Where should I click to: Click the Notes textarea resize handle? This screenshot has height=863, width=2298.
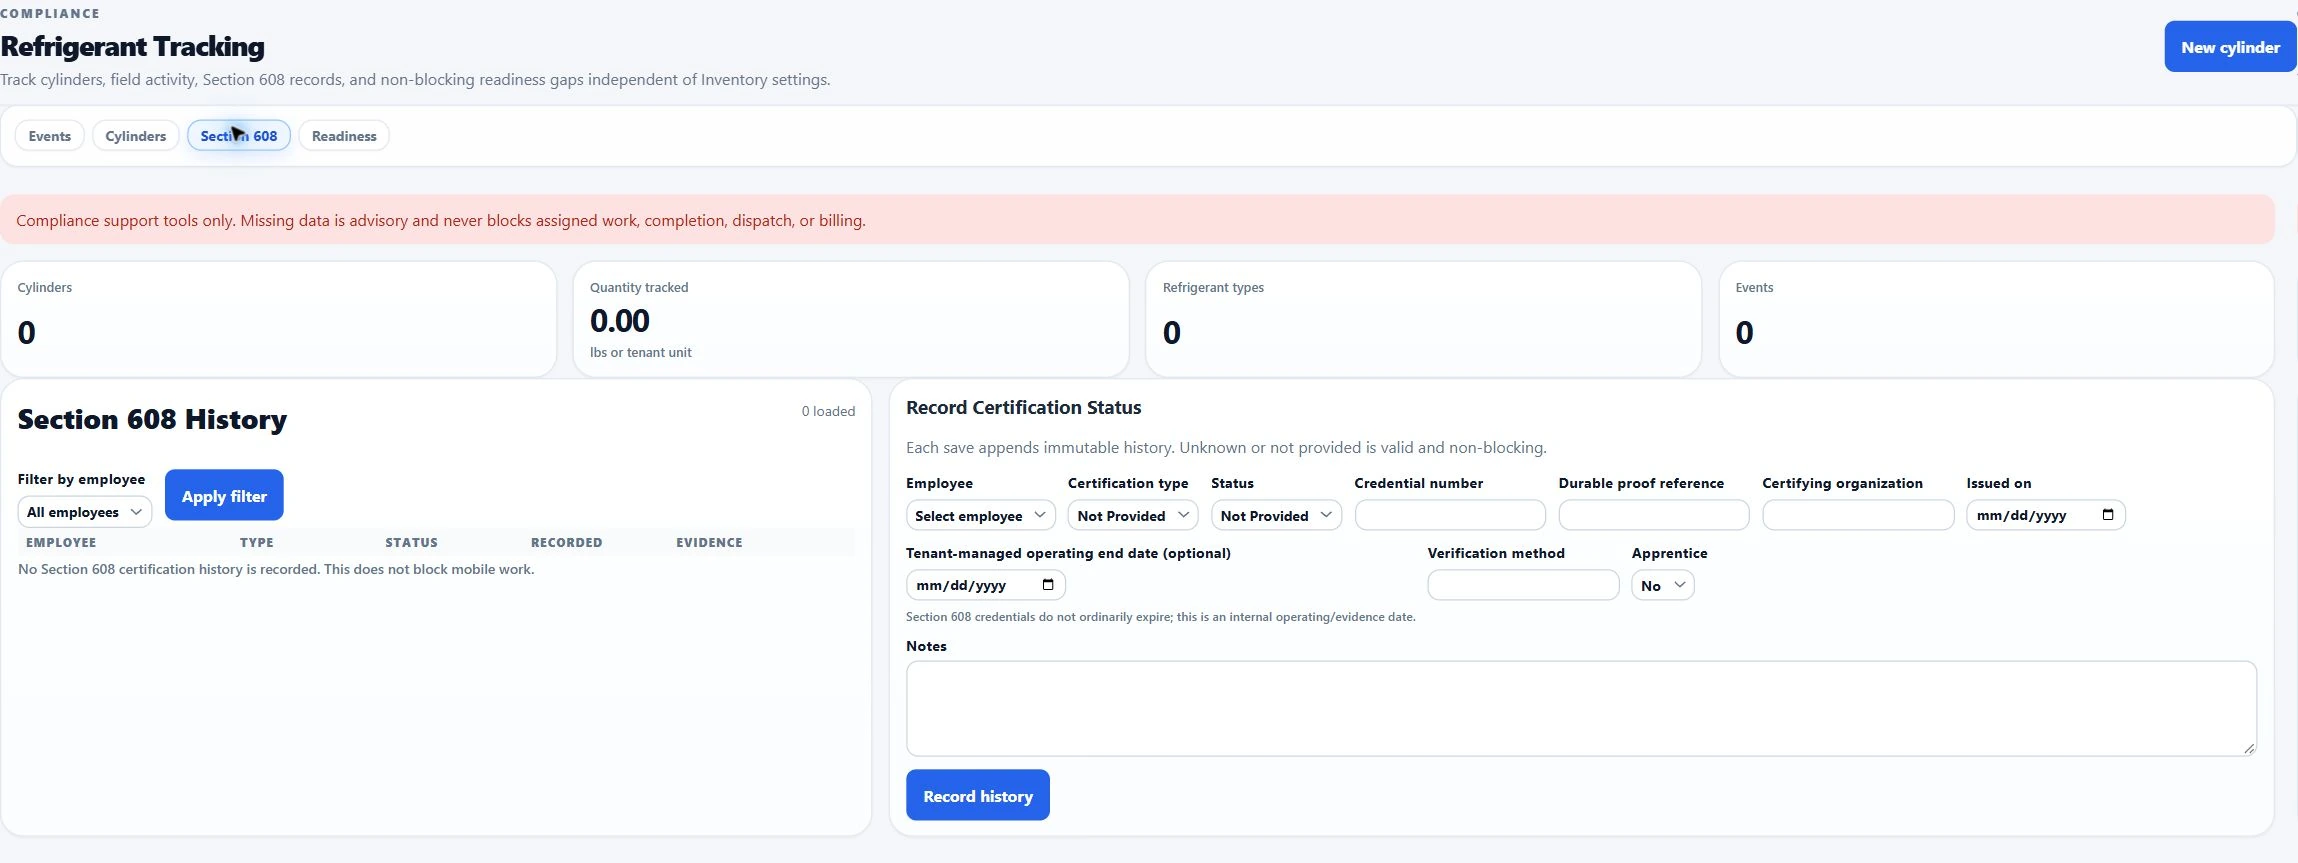[x=2249, y=748]
